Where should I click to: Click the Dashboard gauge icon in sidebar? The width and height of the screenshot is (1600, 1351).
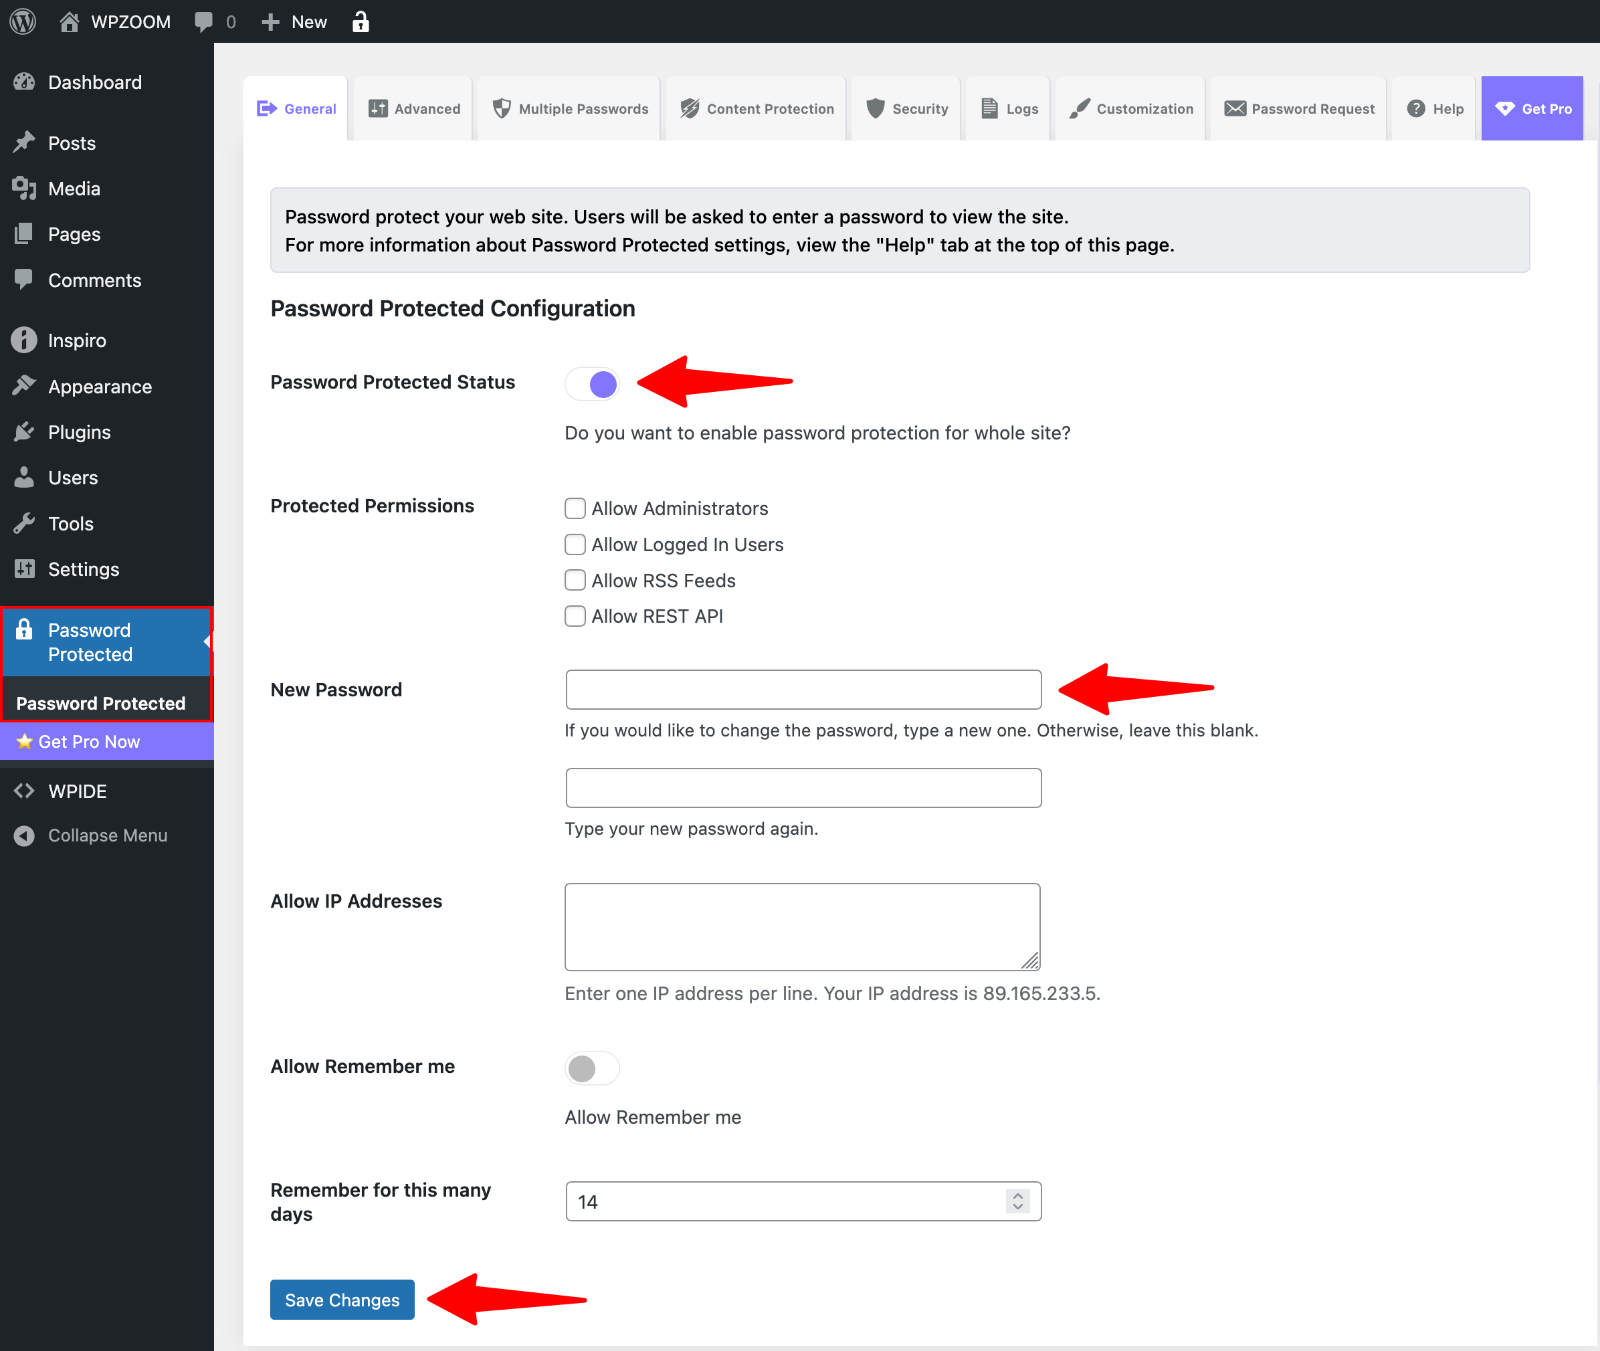point(25,82)
